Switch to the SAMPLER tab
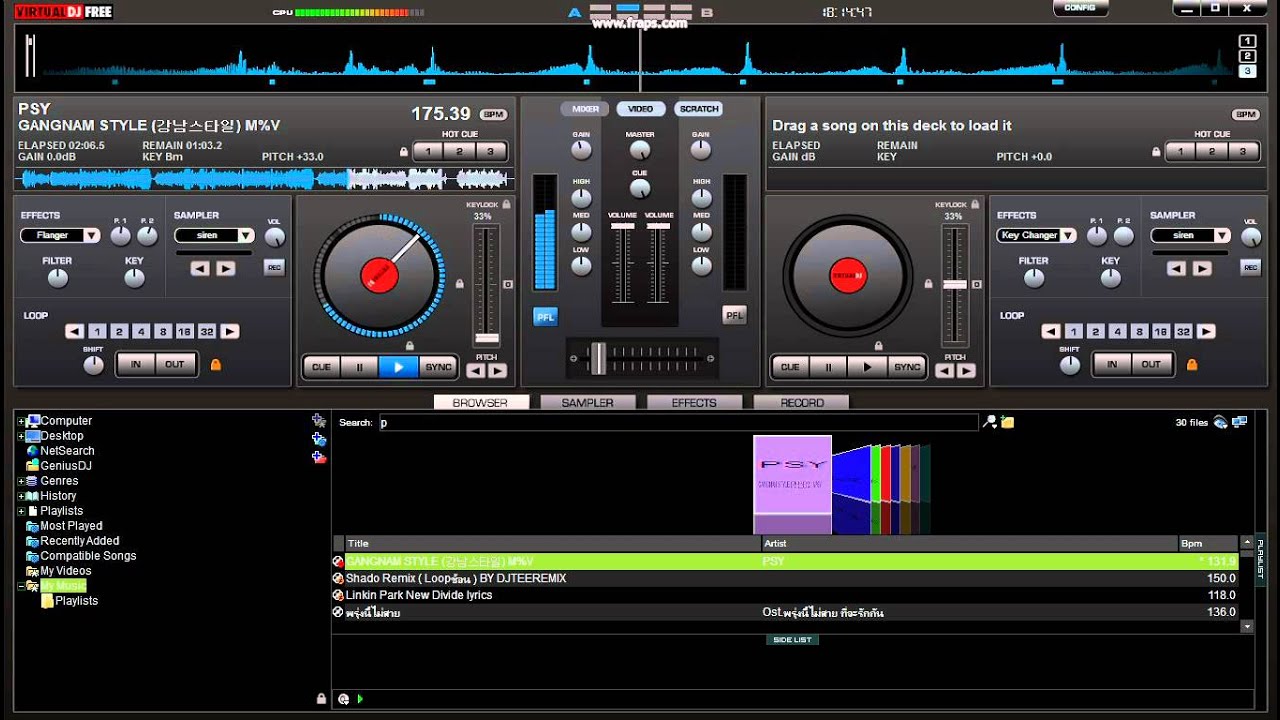Screen dimensions: 1280x720 (x=587, y=403)
